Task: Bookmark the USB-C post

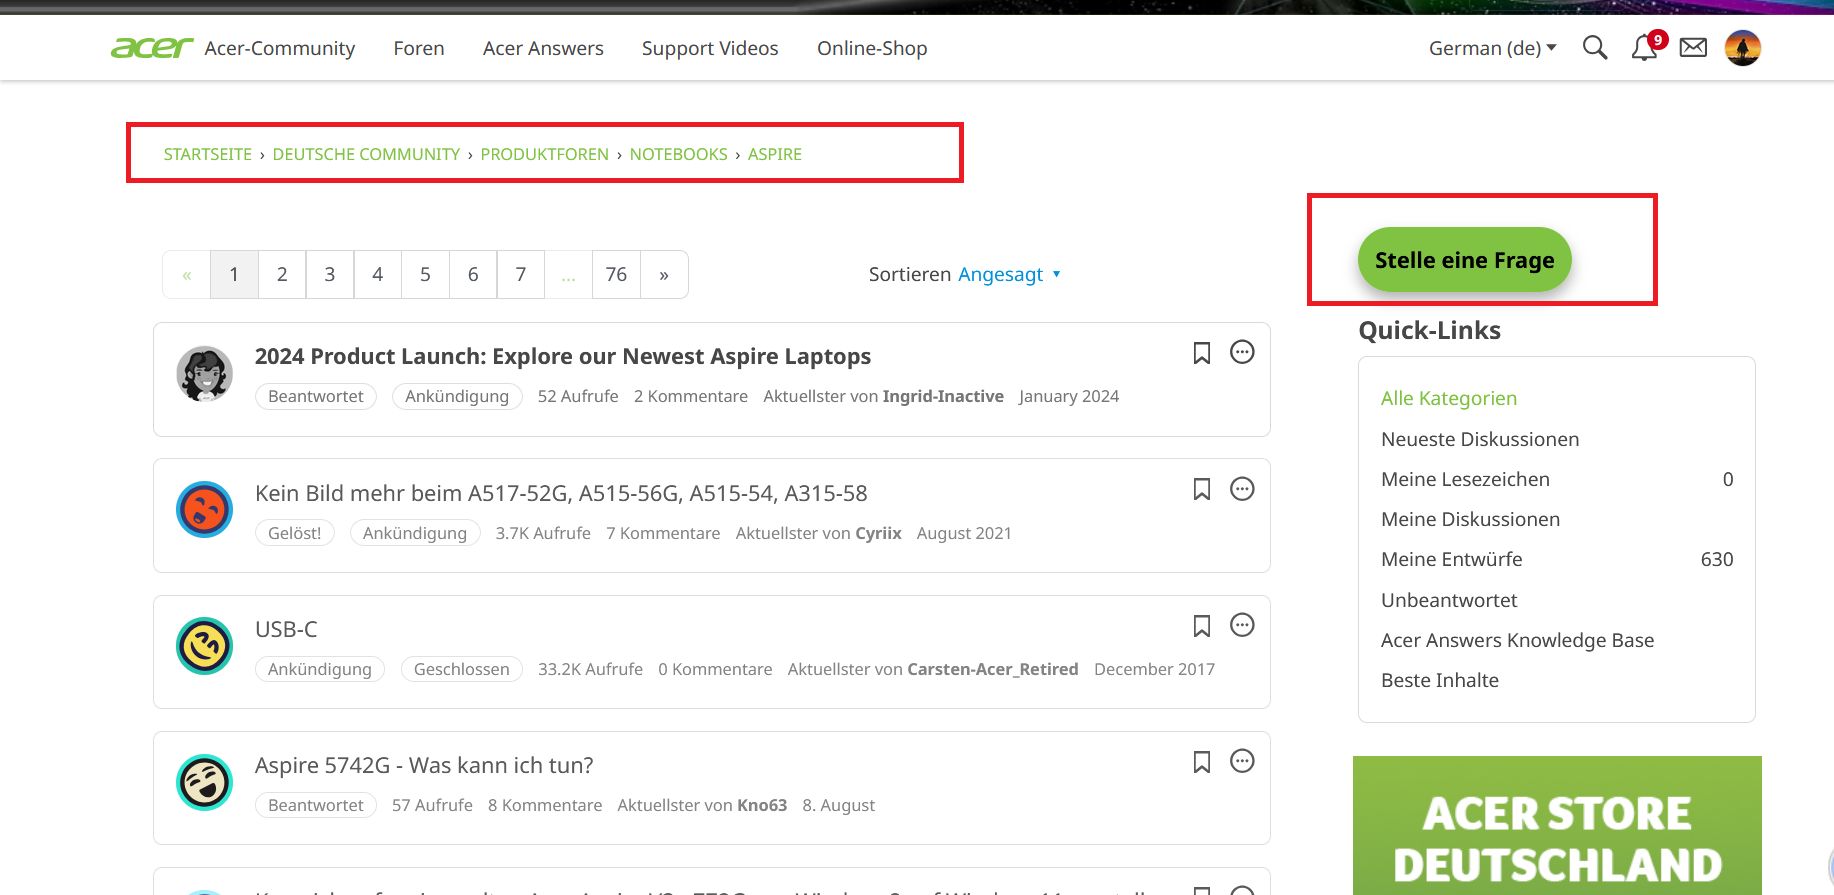Action: point(1202,626)
